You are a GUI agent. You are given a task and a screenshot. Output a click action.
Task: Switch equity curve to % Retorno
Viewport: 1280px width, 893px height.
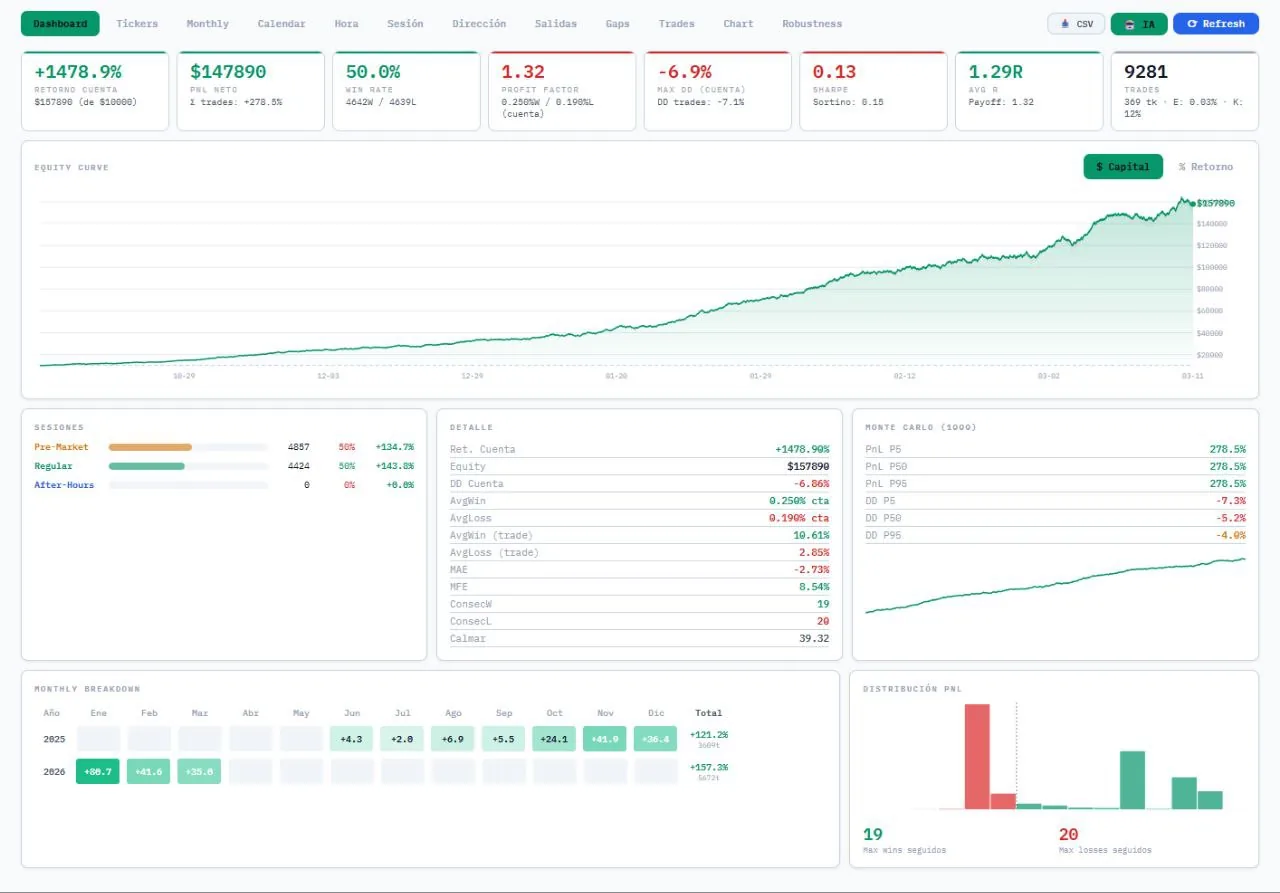click(x=1205, y=167)
